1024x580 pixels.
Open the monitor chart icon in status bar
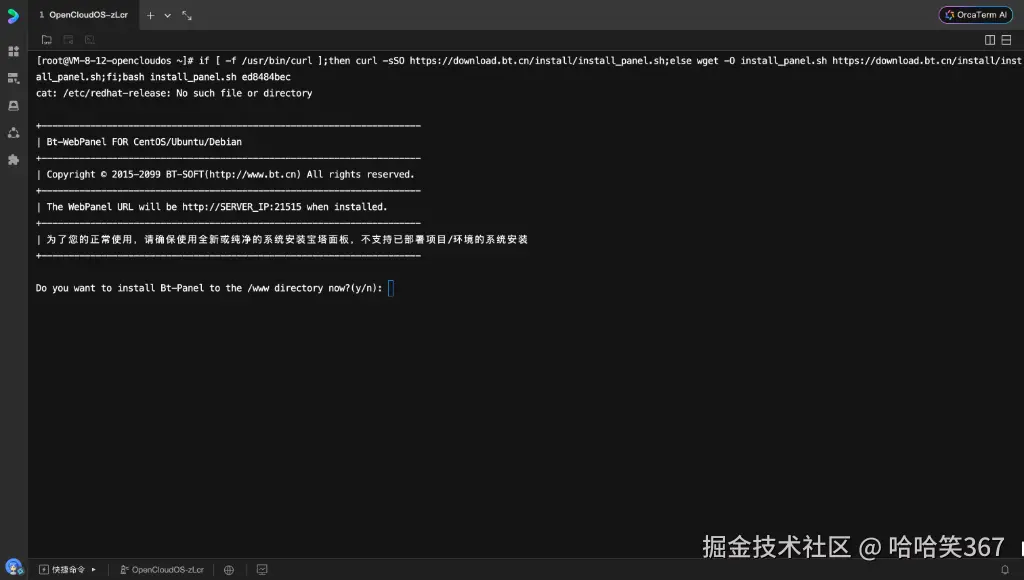click(x=262, y=570)
